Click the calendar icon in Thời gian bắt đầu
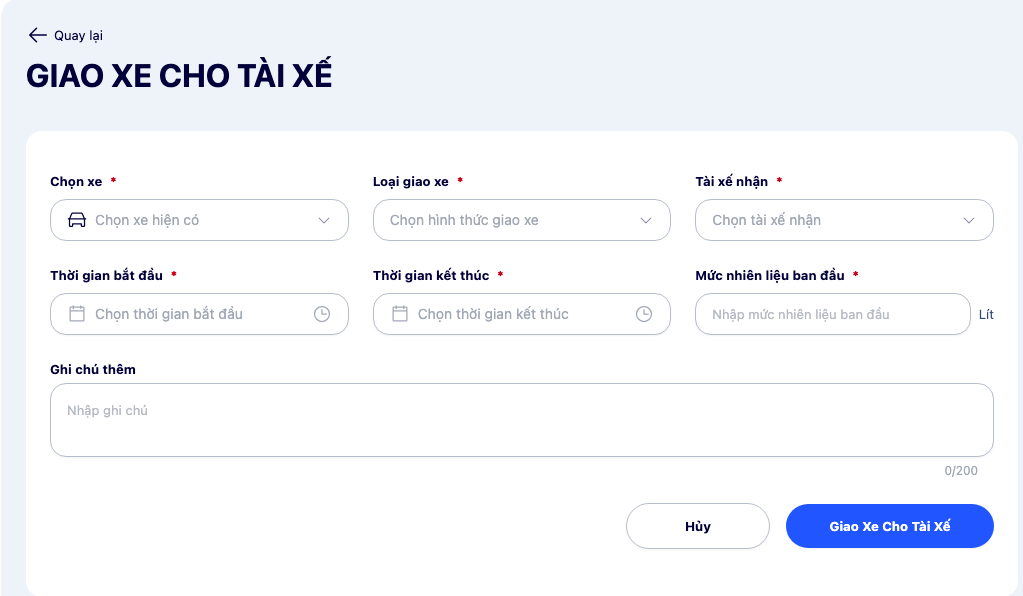 pyautogui.click(x=77, y=314)
